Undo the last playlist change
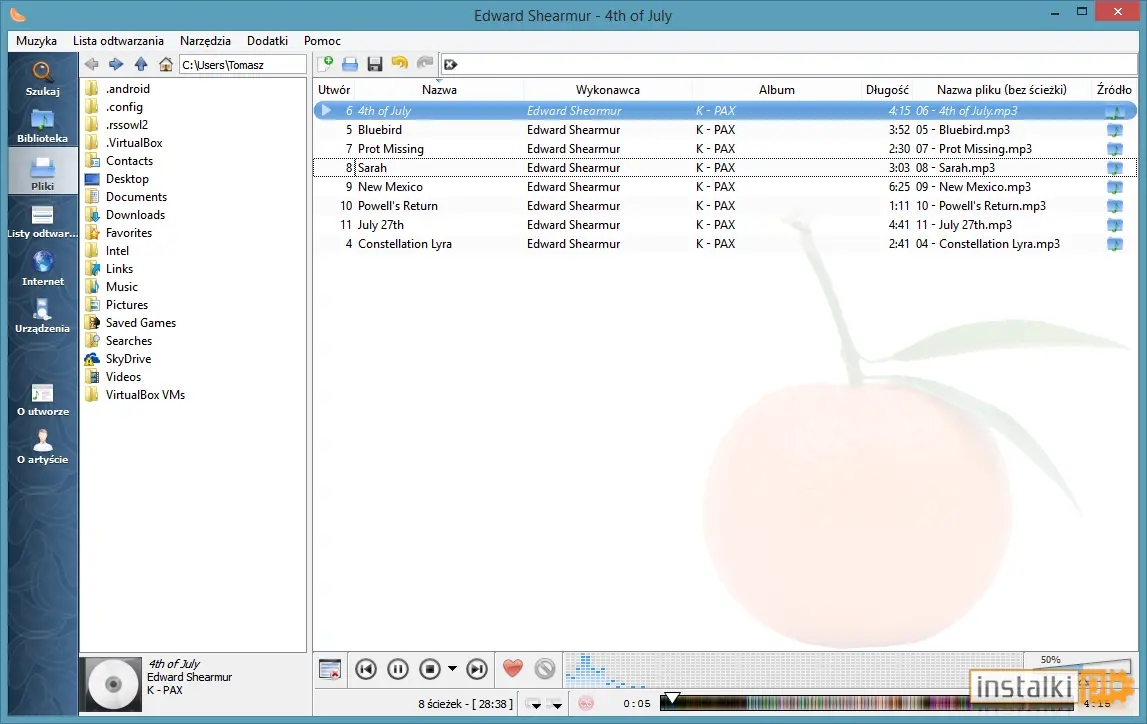The height and width of the screenshot is (724, 1147). (399, 64)
